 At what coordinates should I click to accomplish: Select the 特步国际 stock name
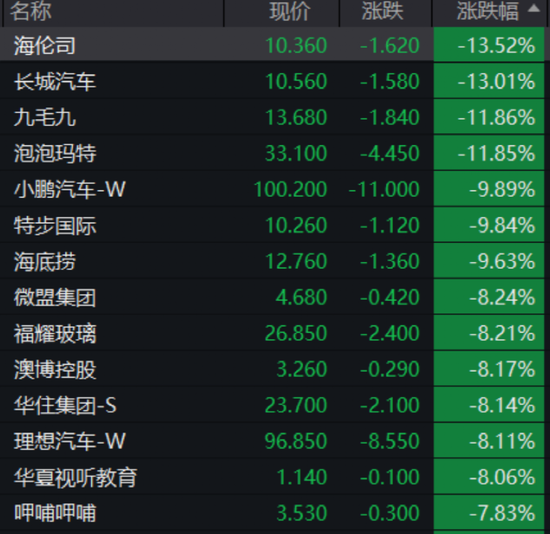point(55,225)
